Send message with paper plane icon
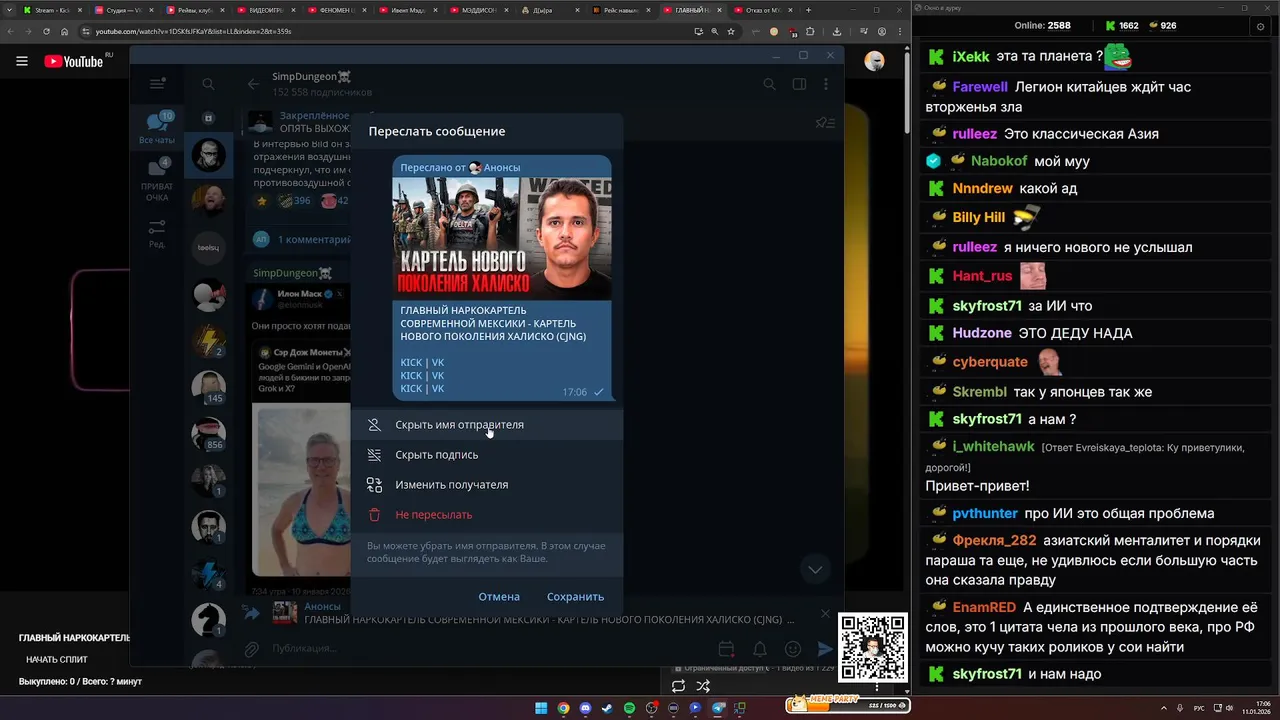Image resolution: width=1280 pixels, height=720 pixels. pos(825,649)
